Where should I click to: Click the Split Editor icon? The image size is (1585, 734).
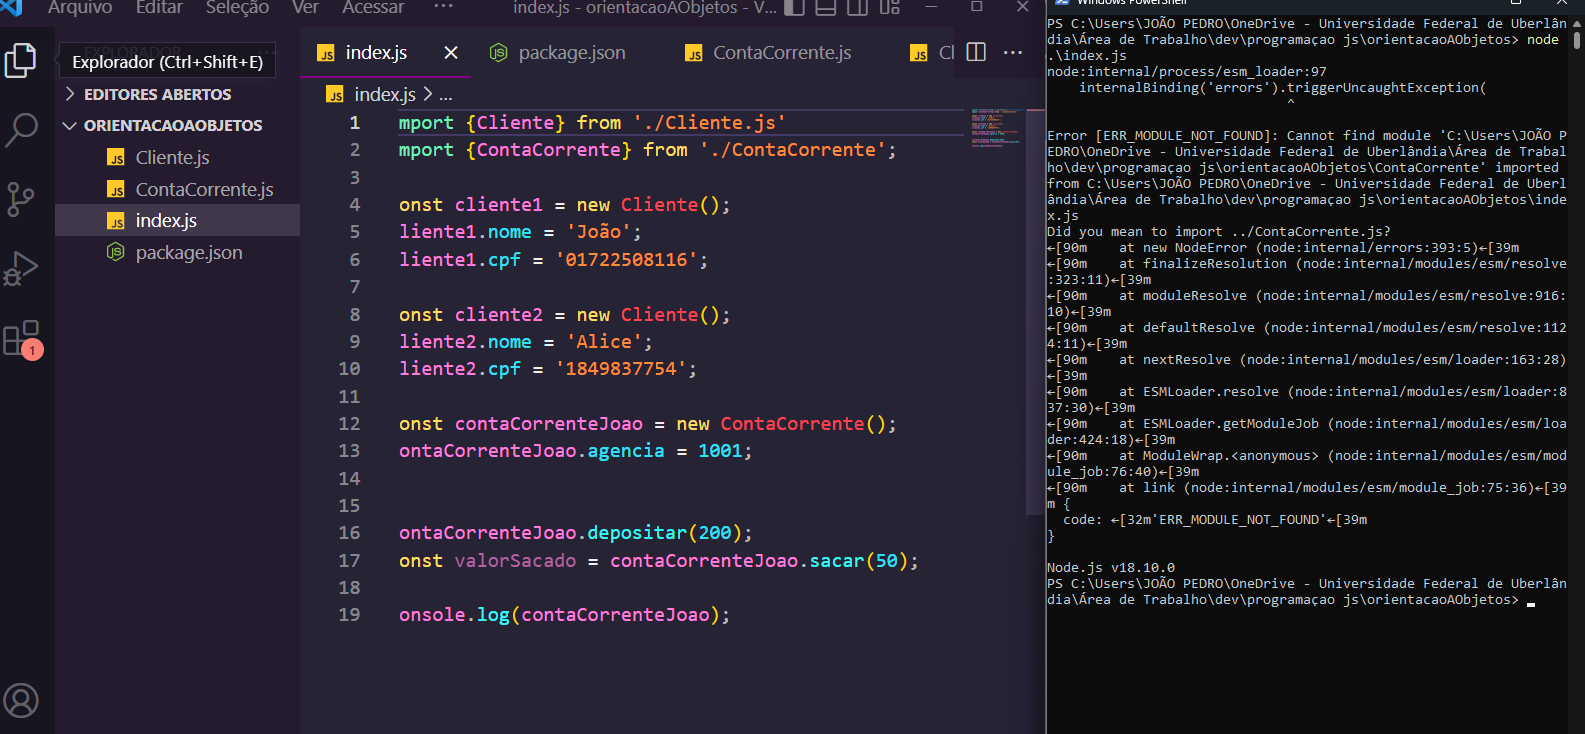(977, 52)
